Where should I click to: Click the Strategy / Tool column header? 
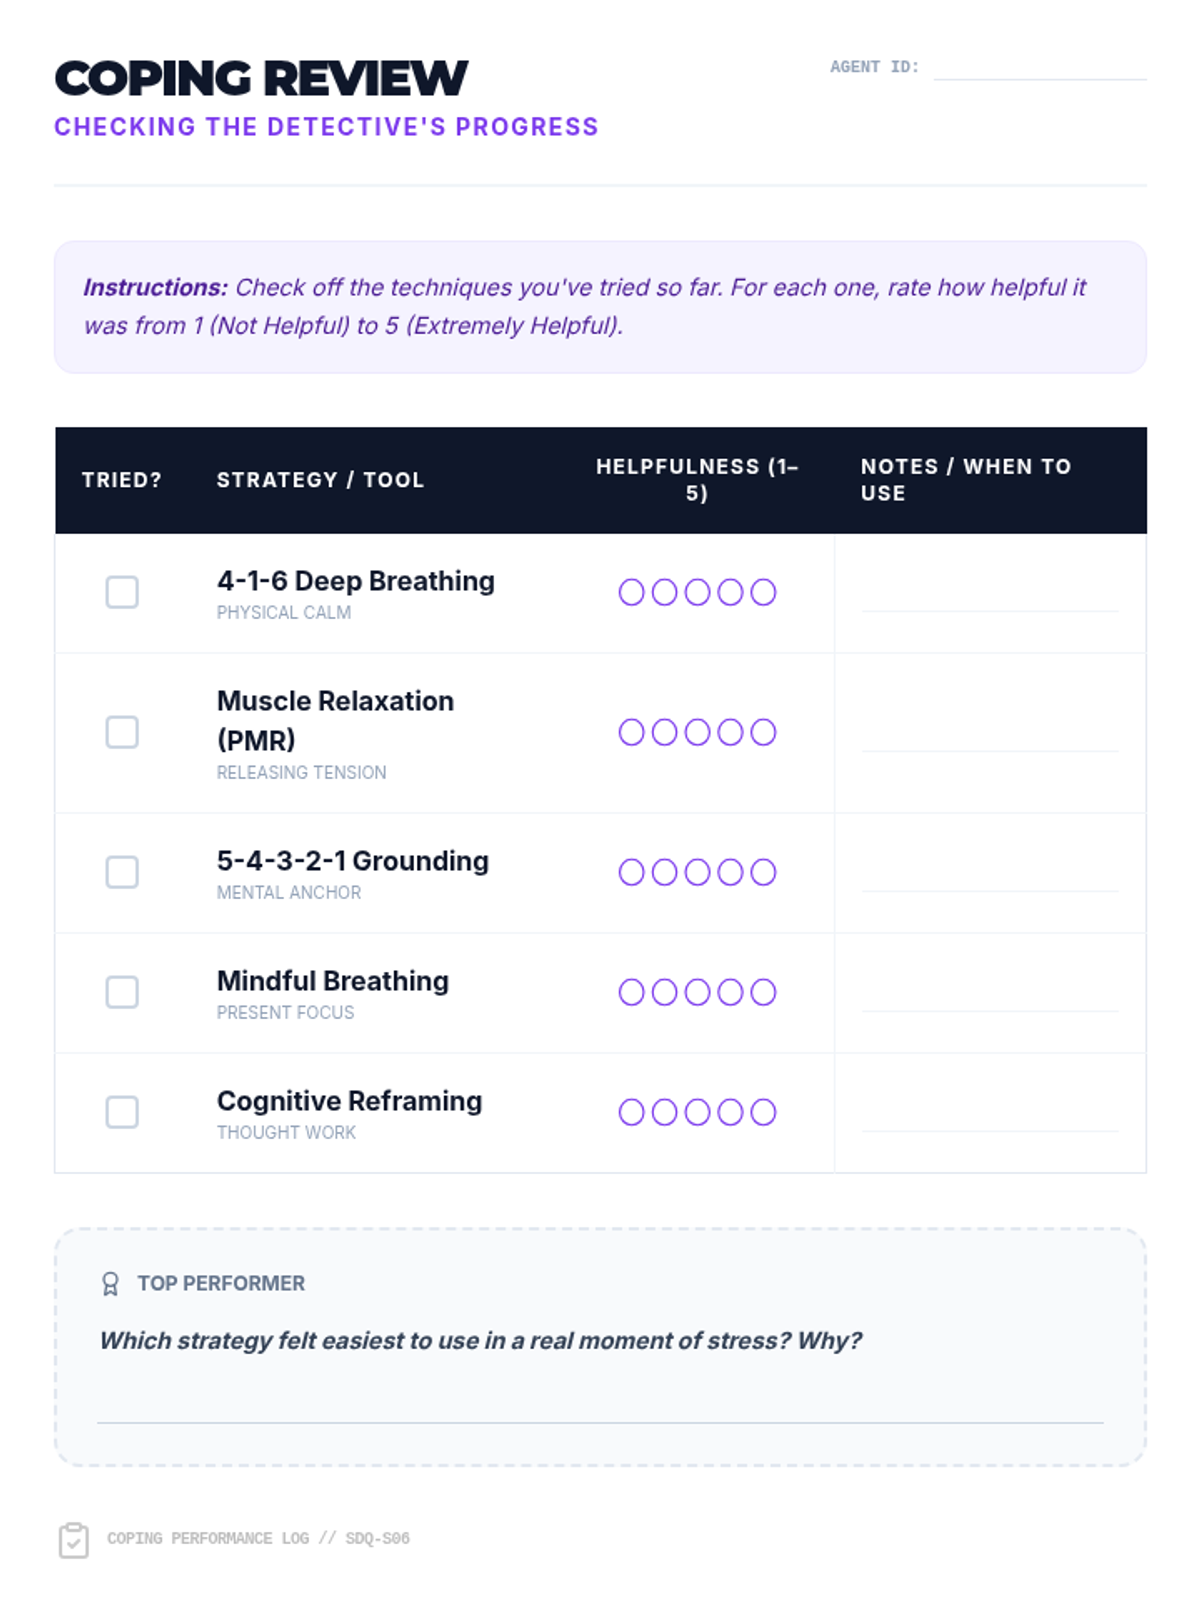320,480
